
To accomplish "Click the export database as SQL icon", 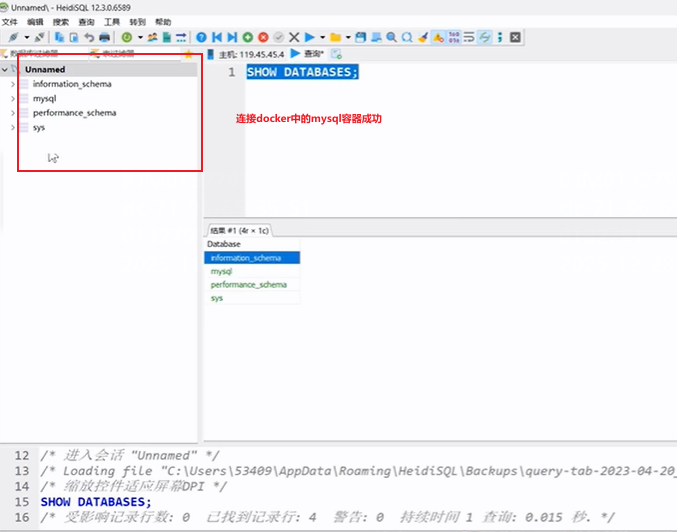I will click(x=167, y=38).
